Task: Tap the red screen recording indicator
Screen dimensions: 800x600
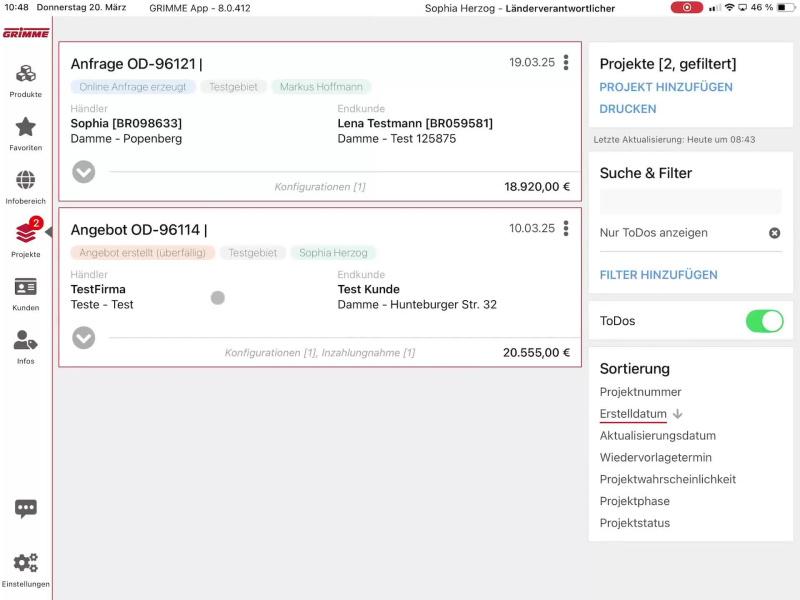Action: (x=686, y=8)
